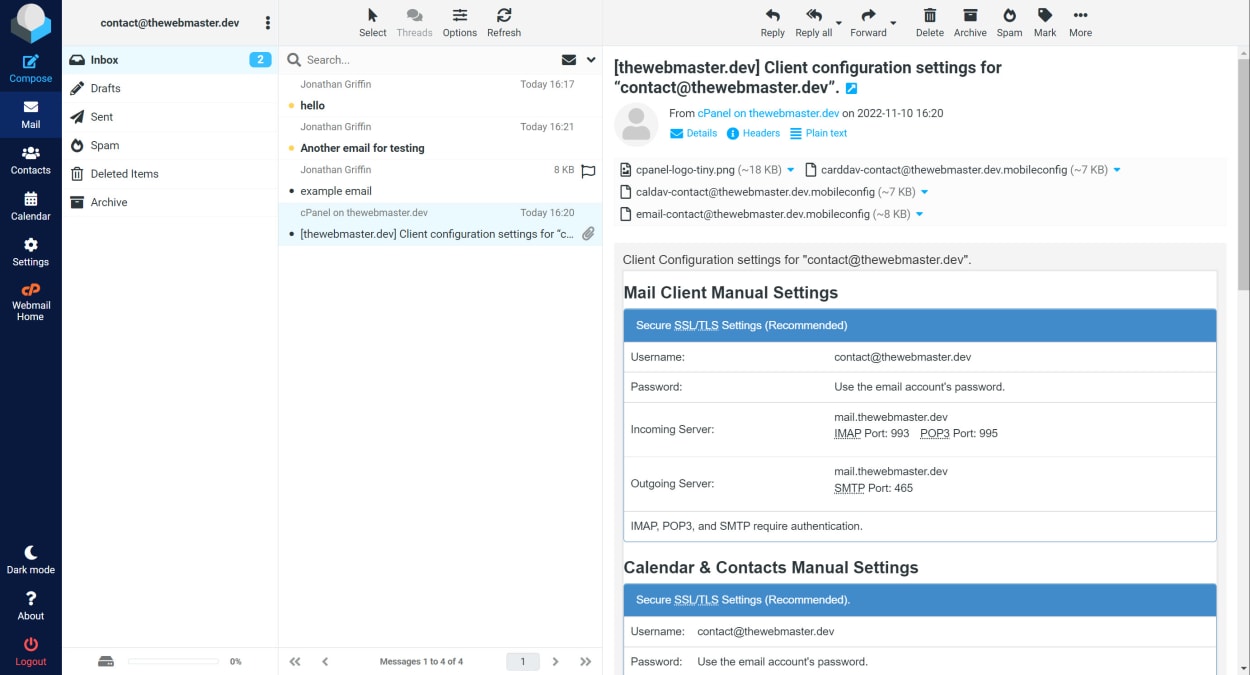Open the Contacts section

click(31, 160)
